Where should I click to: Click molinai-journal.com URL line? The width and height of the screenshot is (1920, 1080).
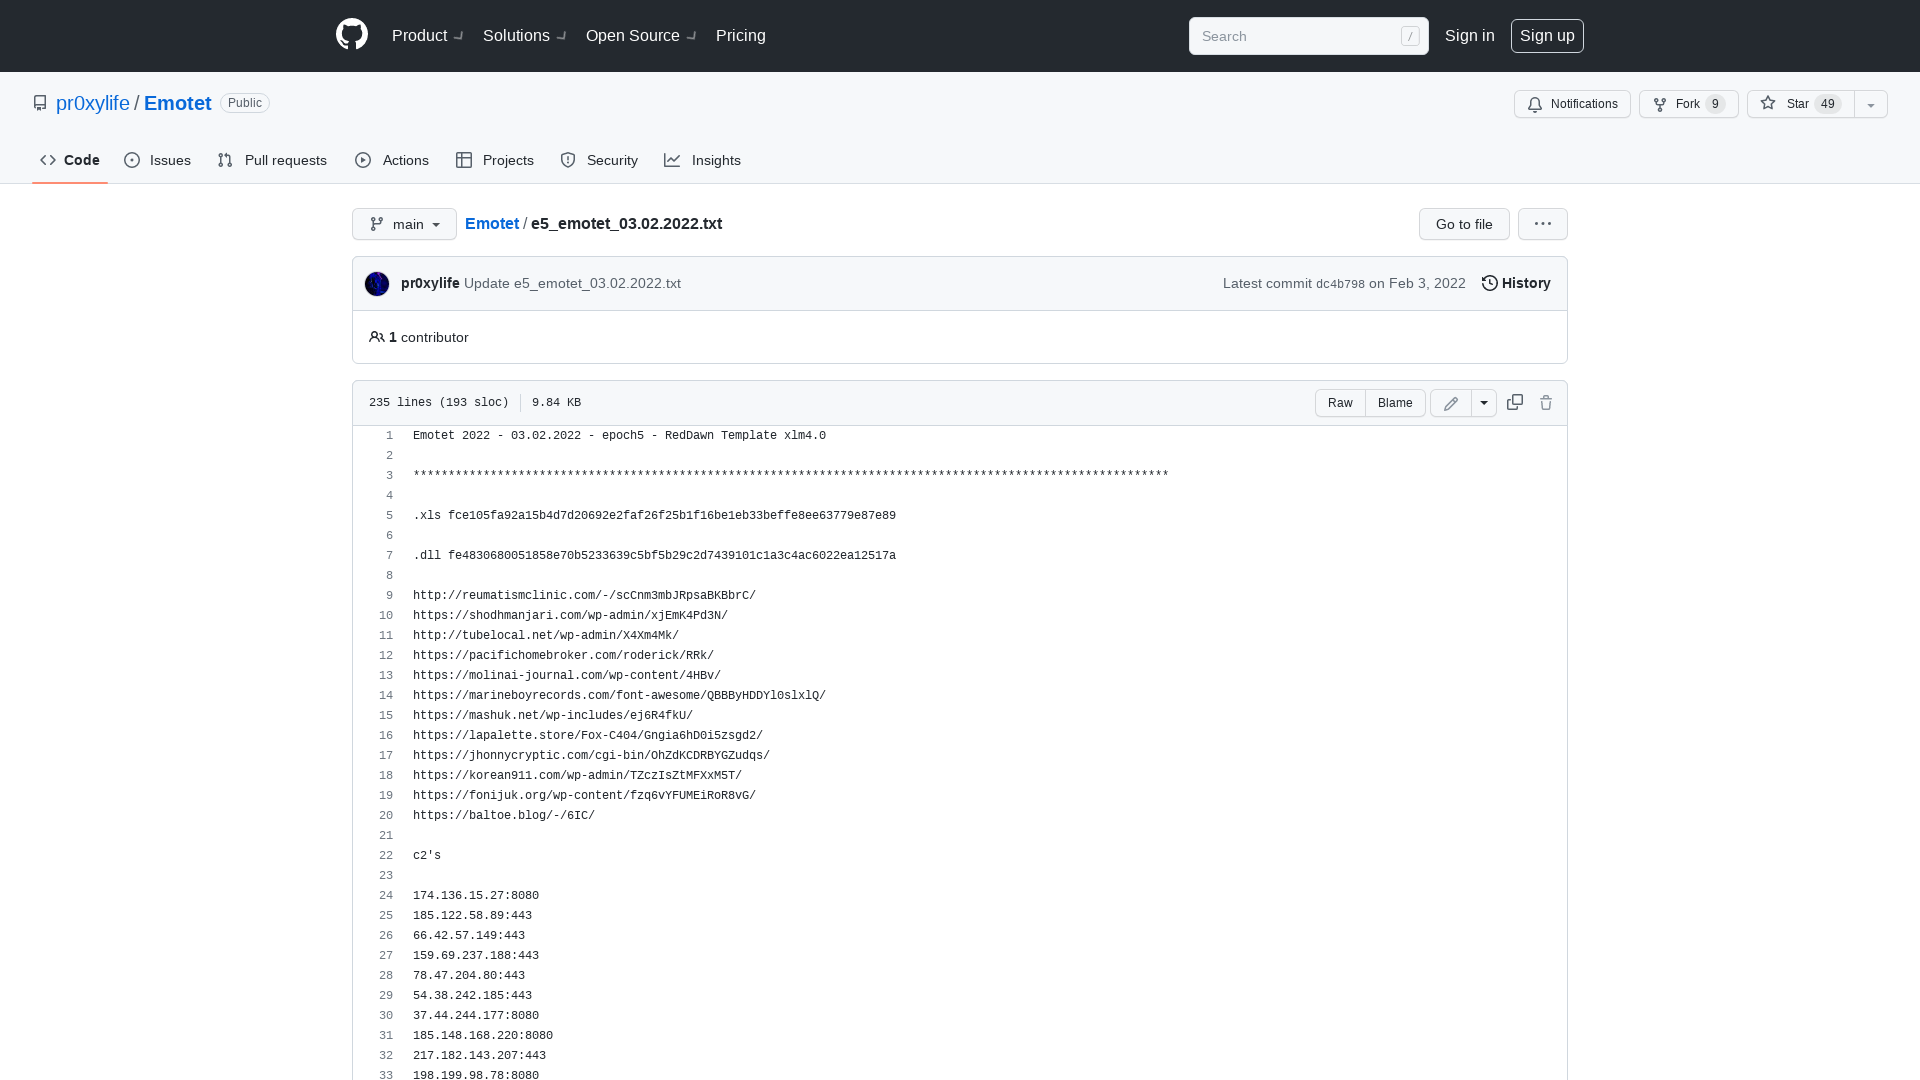point(567,676)
